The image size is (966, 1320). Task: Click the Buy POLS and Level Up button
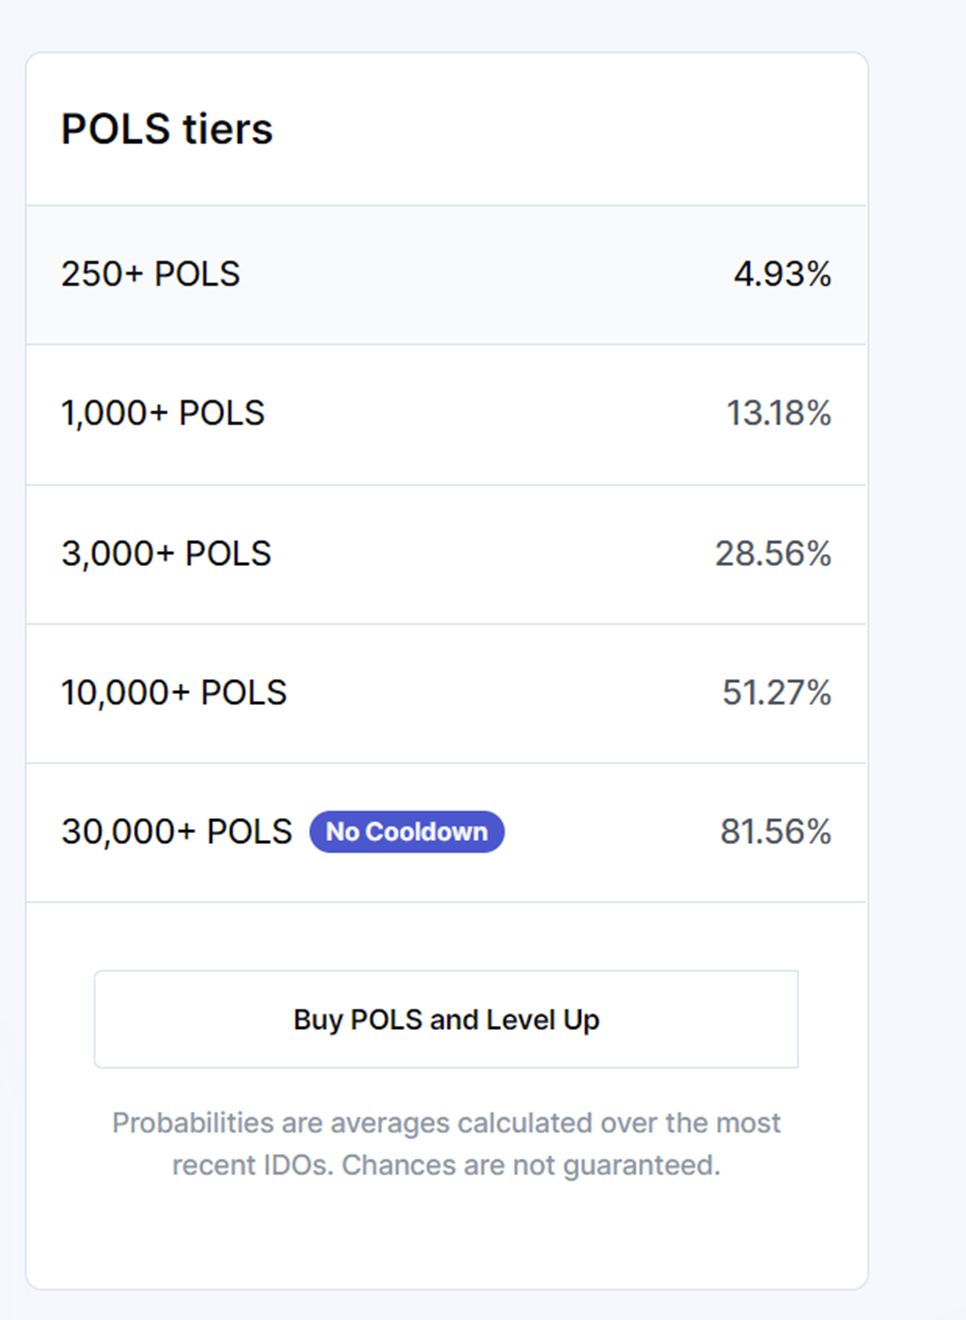click(x=446, y=1019)
